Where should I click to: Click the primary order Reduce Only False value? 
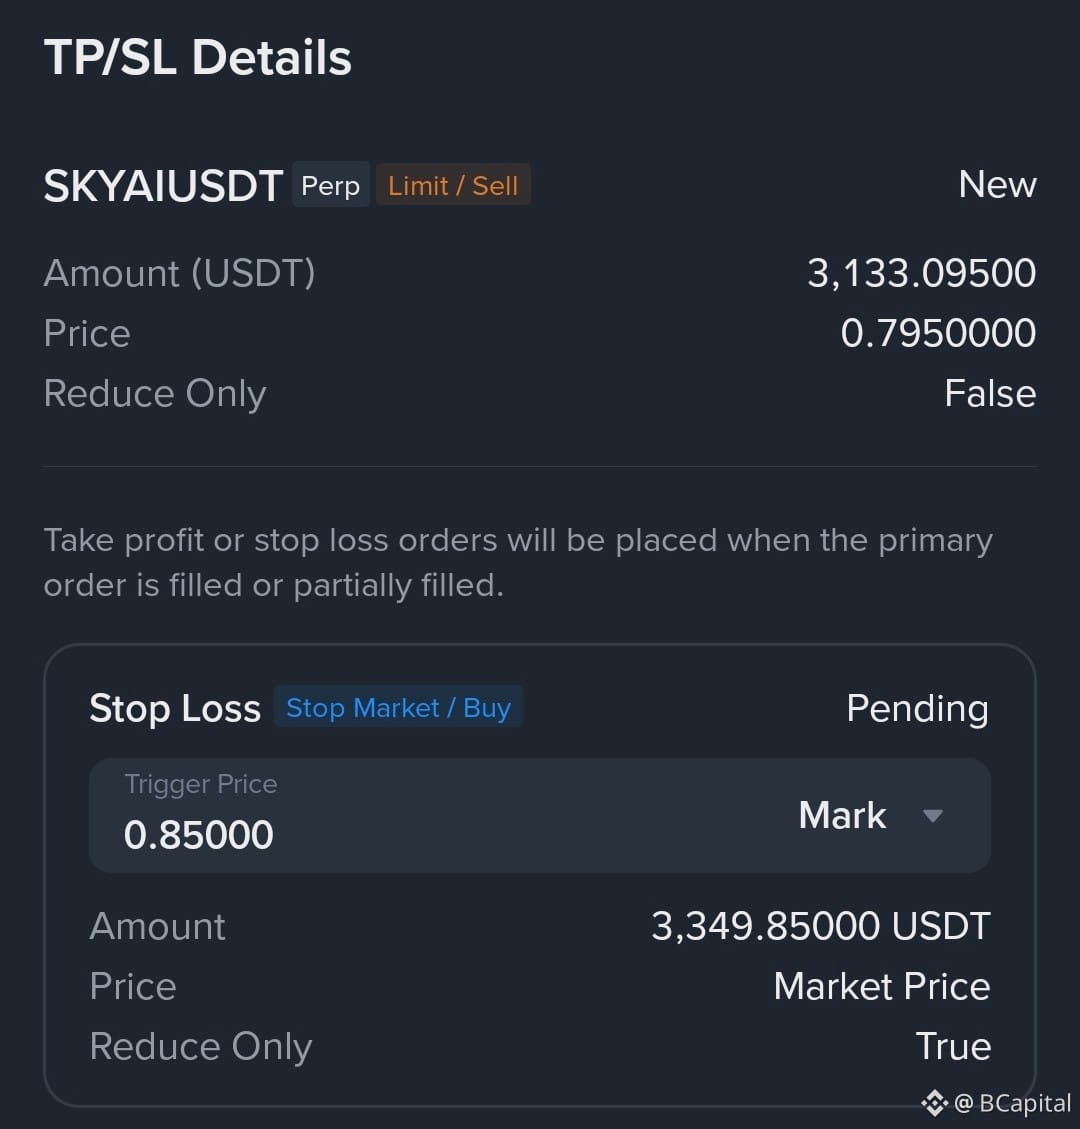coord(990,393)
